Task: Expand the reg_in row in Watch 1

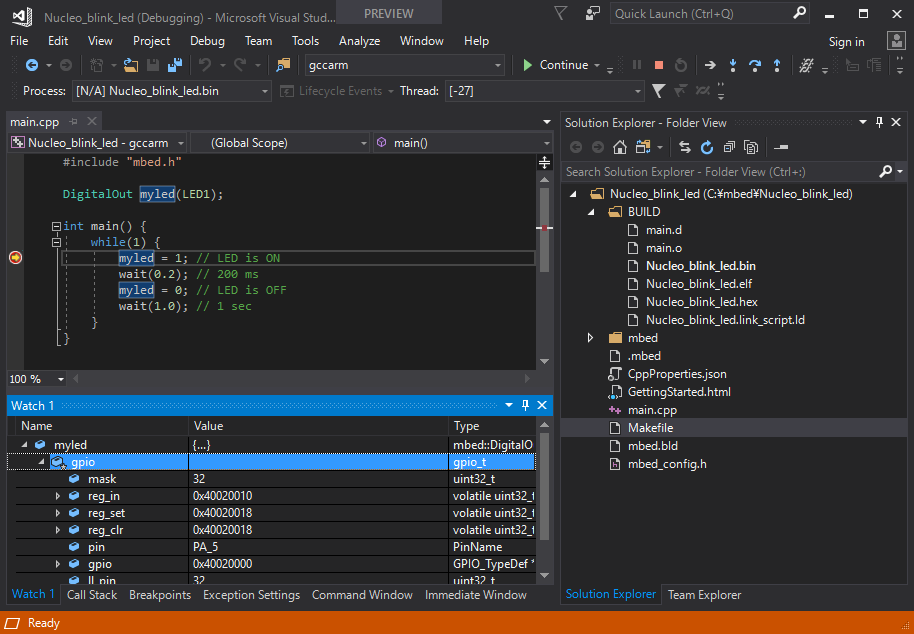Action: pyautogui.click(x=57, y=496)
